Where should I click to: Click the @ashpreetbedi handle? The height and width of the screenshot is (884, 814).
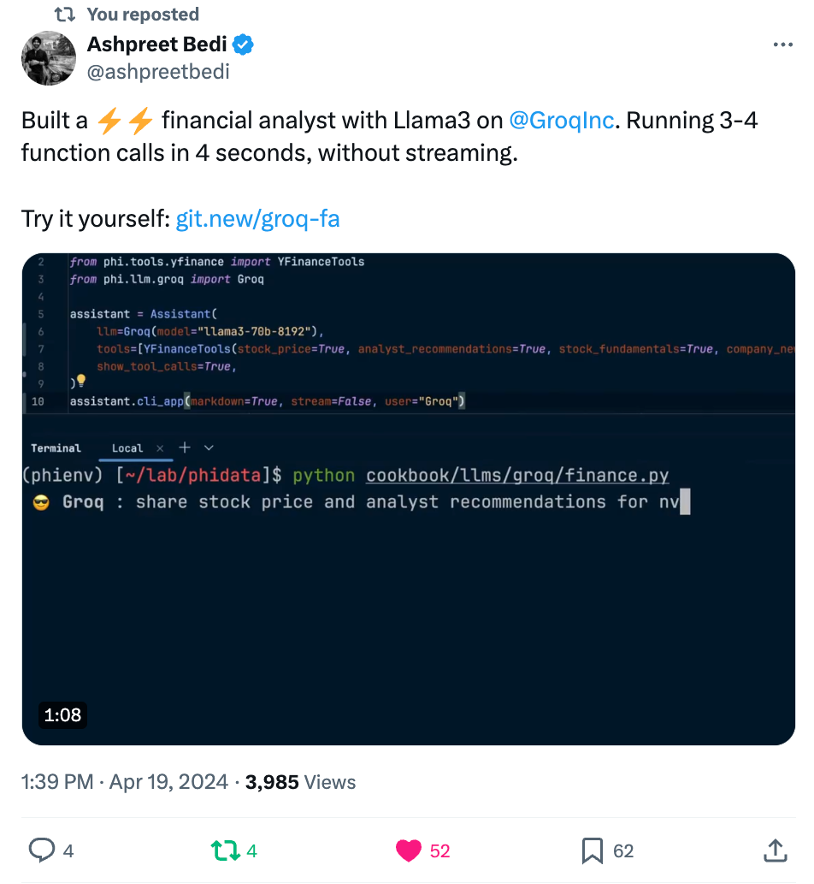coord(158,71)
